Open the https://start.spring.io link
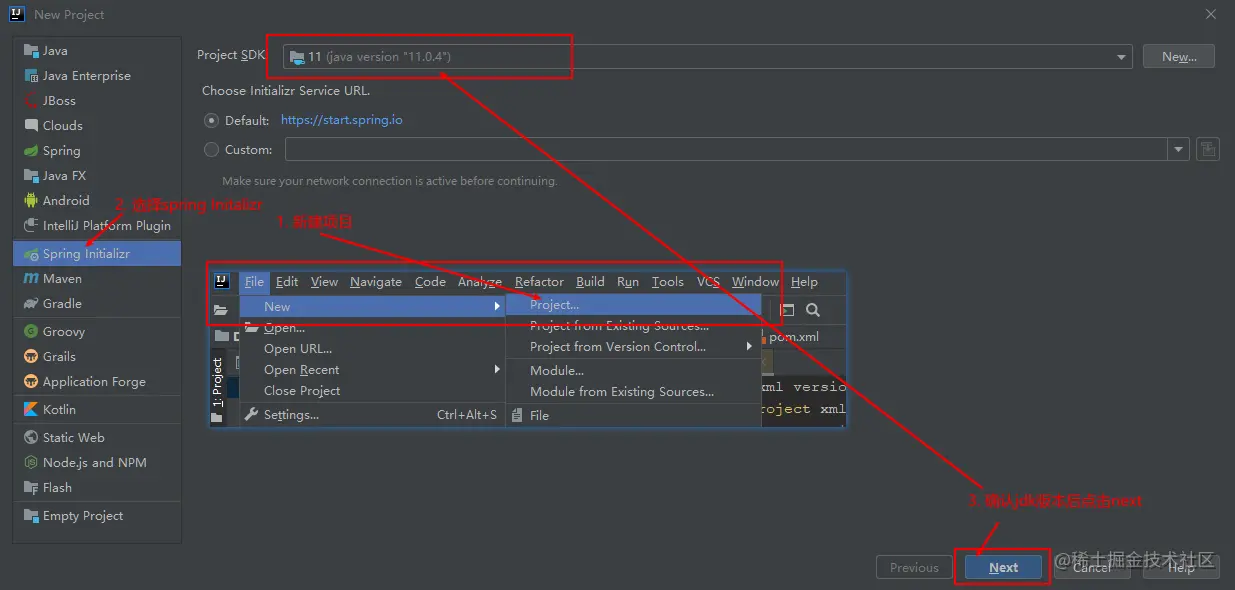This screenshot has height=590, width=1235. coord(342,120)
